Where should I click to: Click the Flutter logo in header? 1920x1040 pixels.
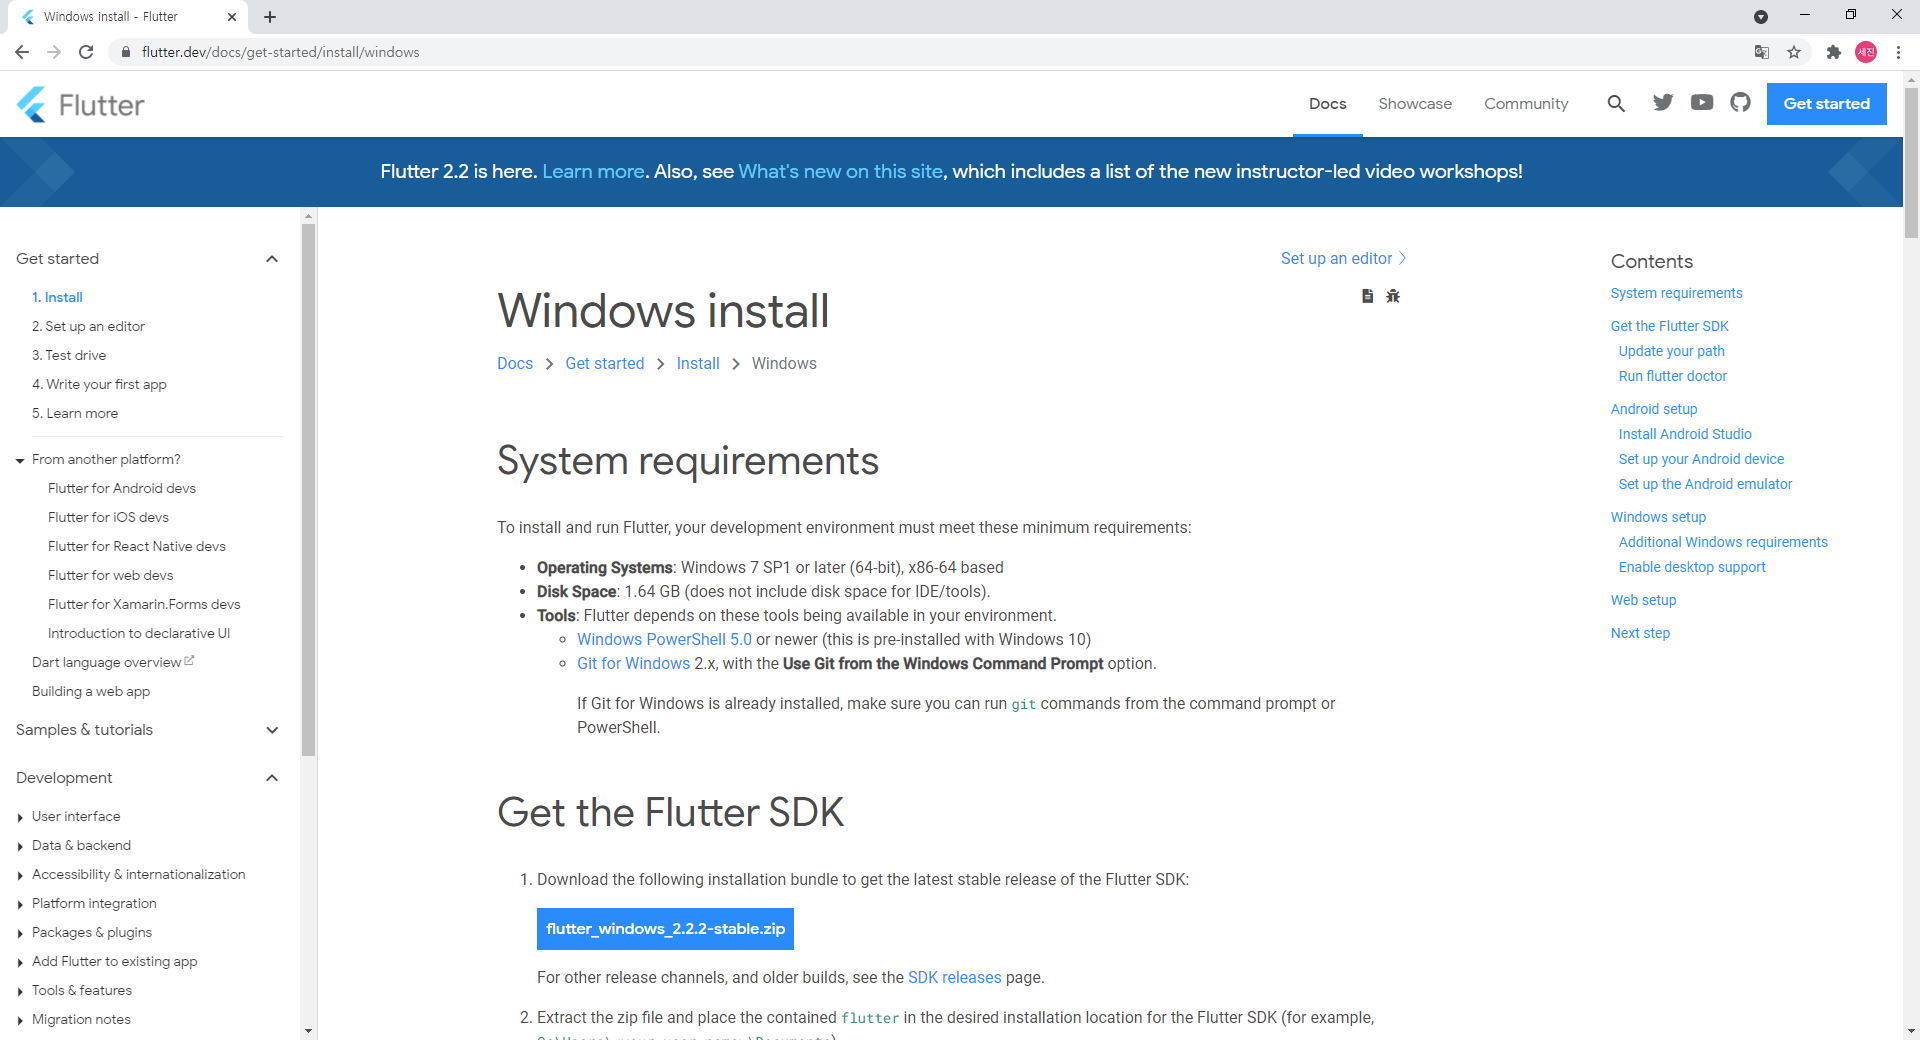coord(81,104)
